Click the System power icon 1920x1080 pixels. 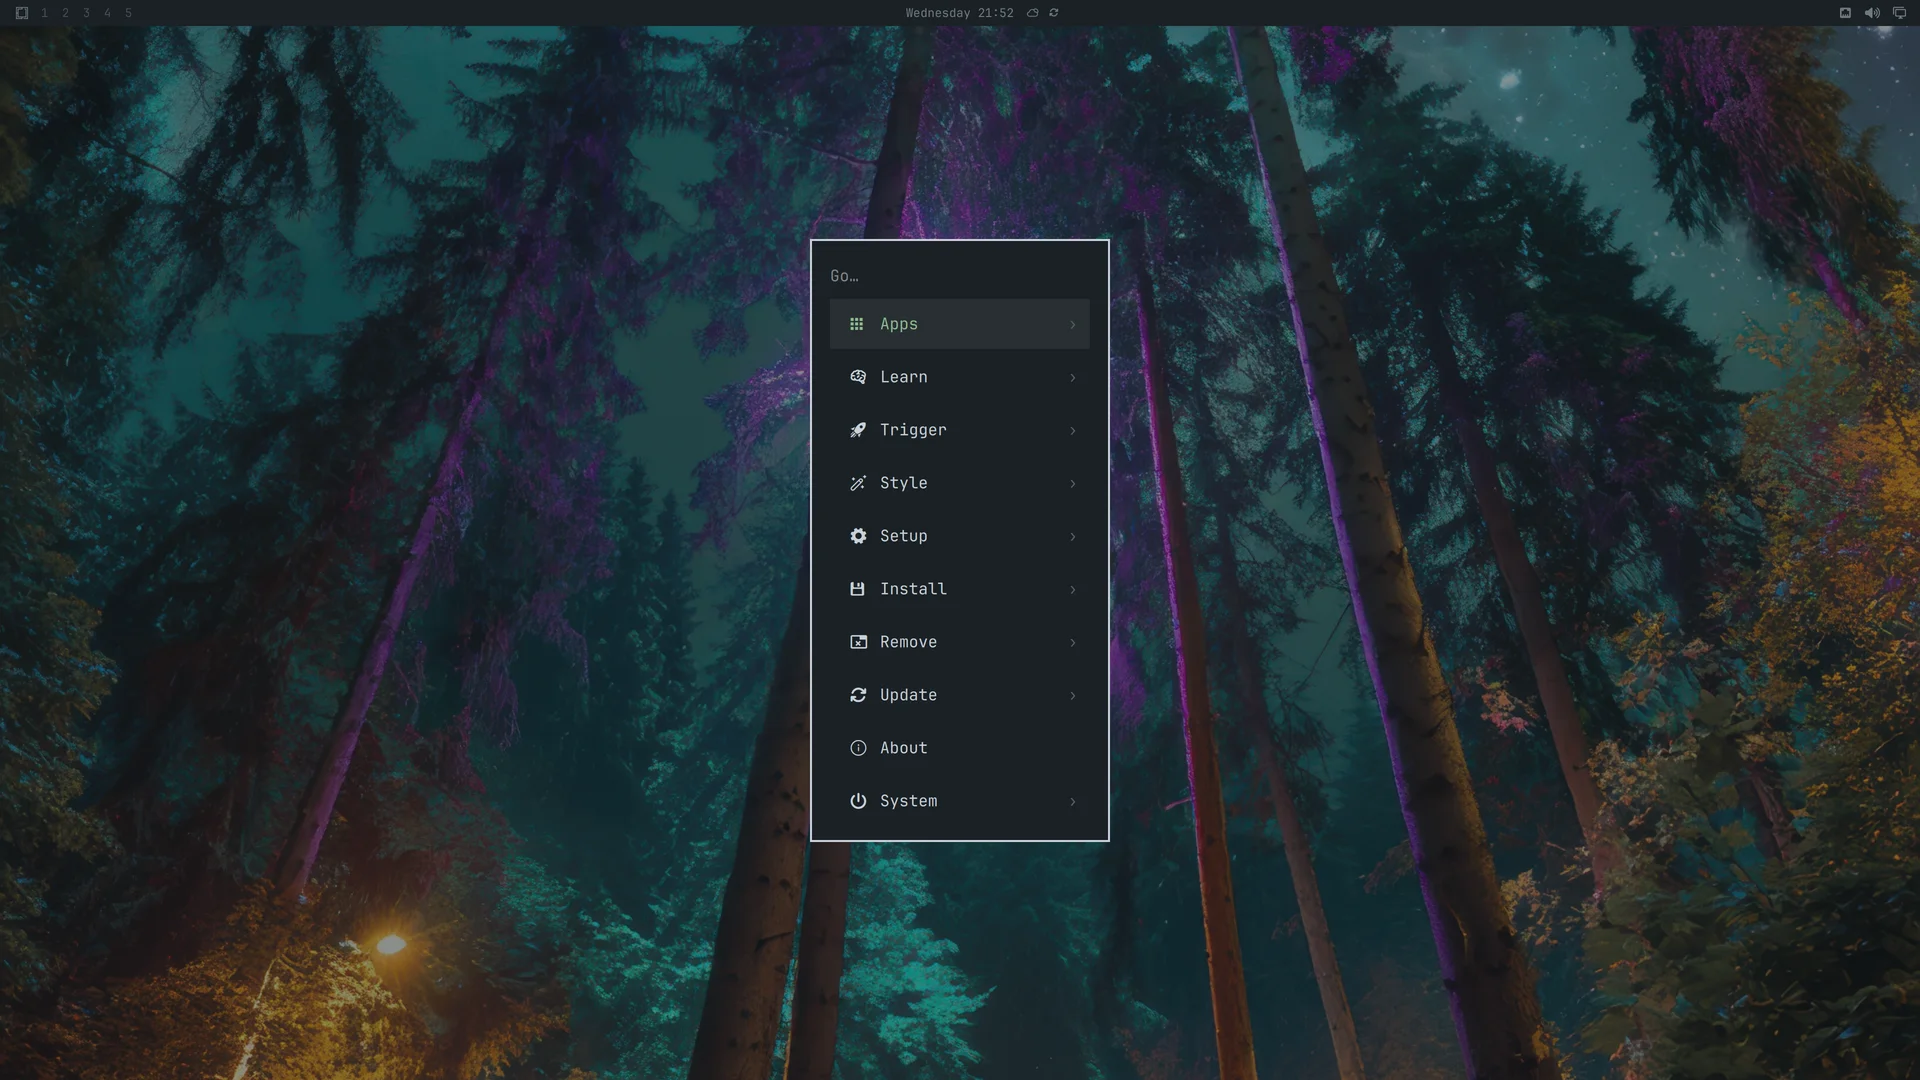858,801
